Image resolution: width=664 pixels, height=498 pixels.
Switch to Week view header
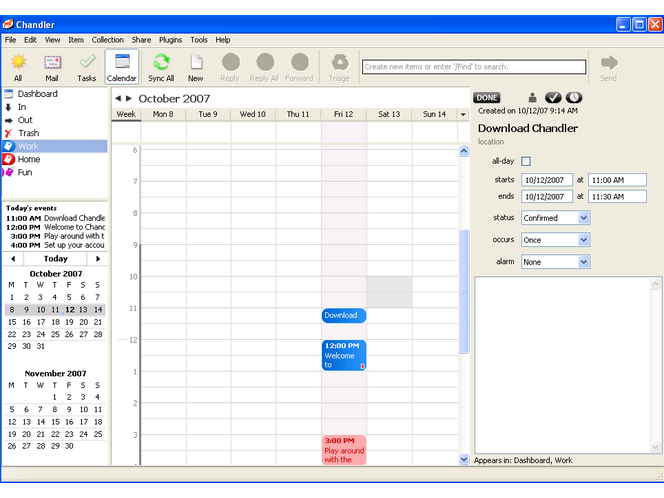coord(126,114)
